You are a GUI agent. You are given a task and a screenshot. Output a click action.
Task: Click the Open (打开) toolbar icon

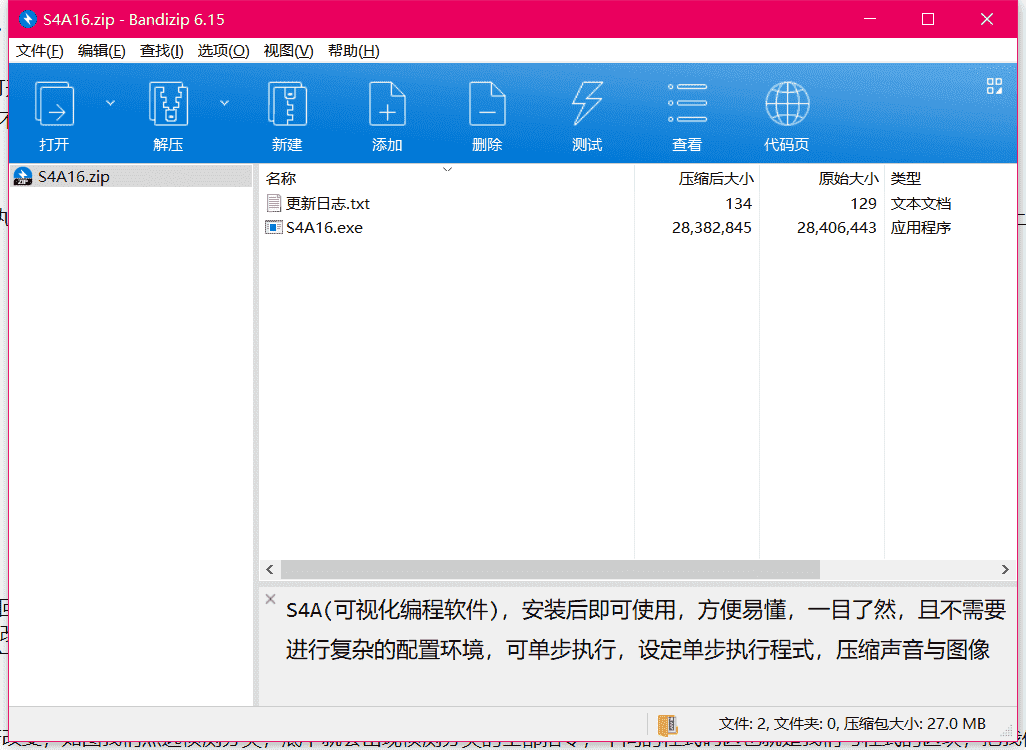pos(54,103)
